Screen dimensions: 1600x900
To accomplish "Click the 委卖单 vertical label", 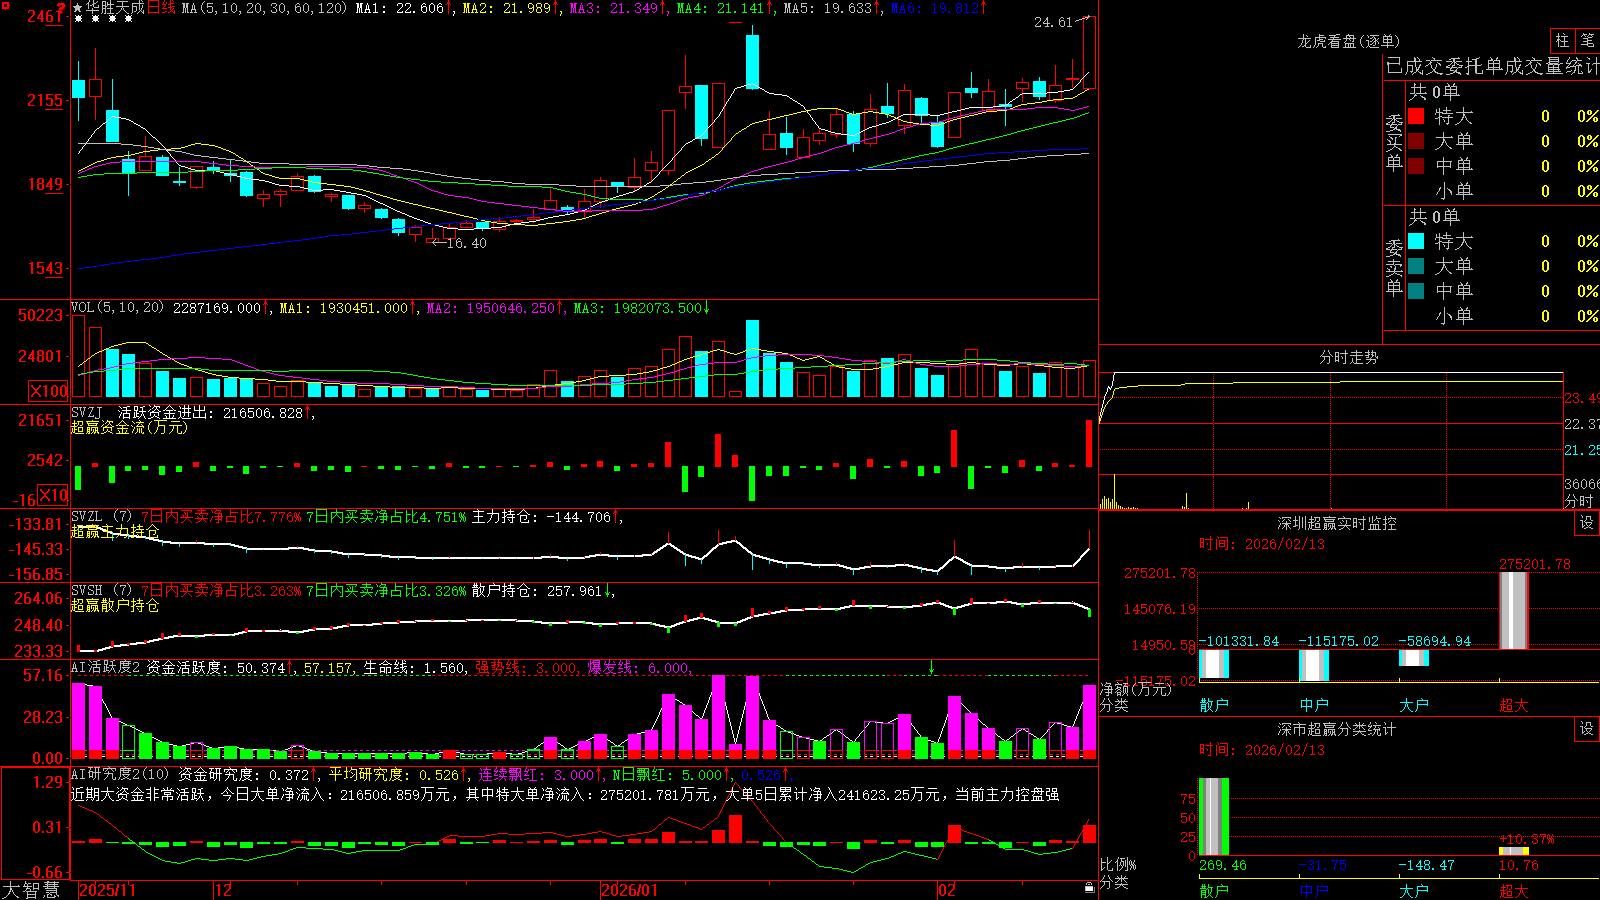I will (1394, 267).
